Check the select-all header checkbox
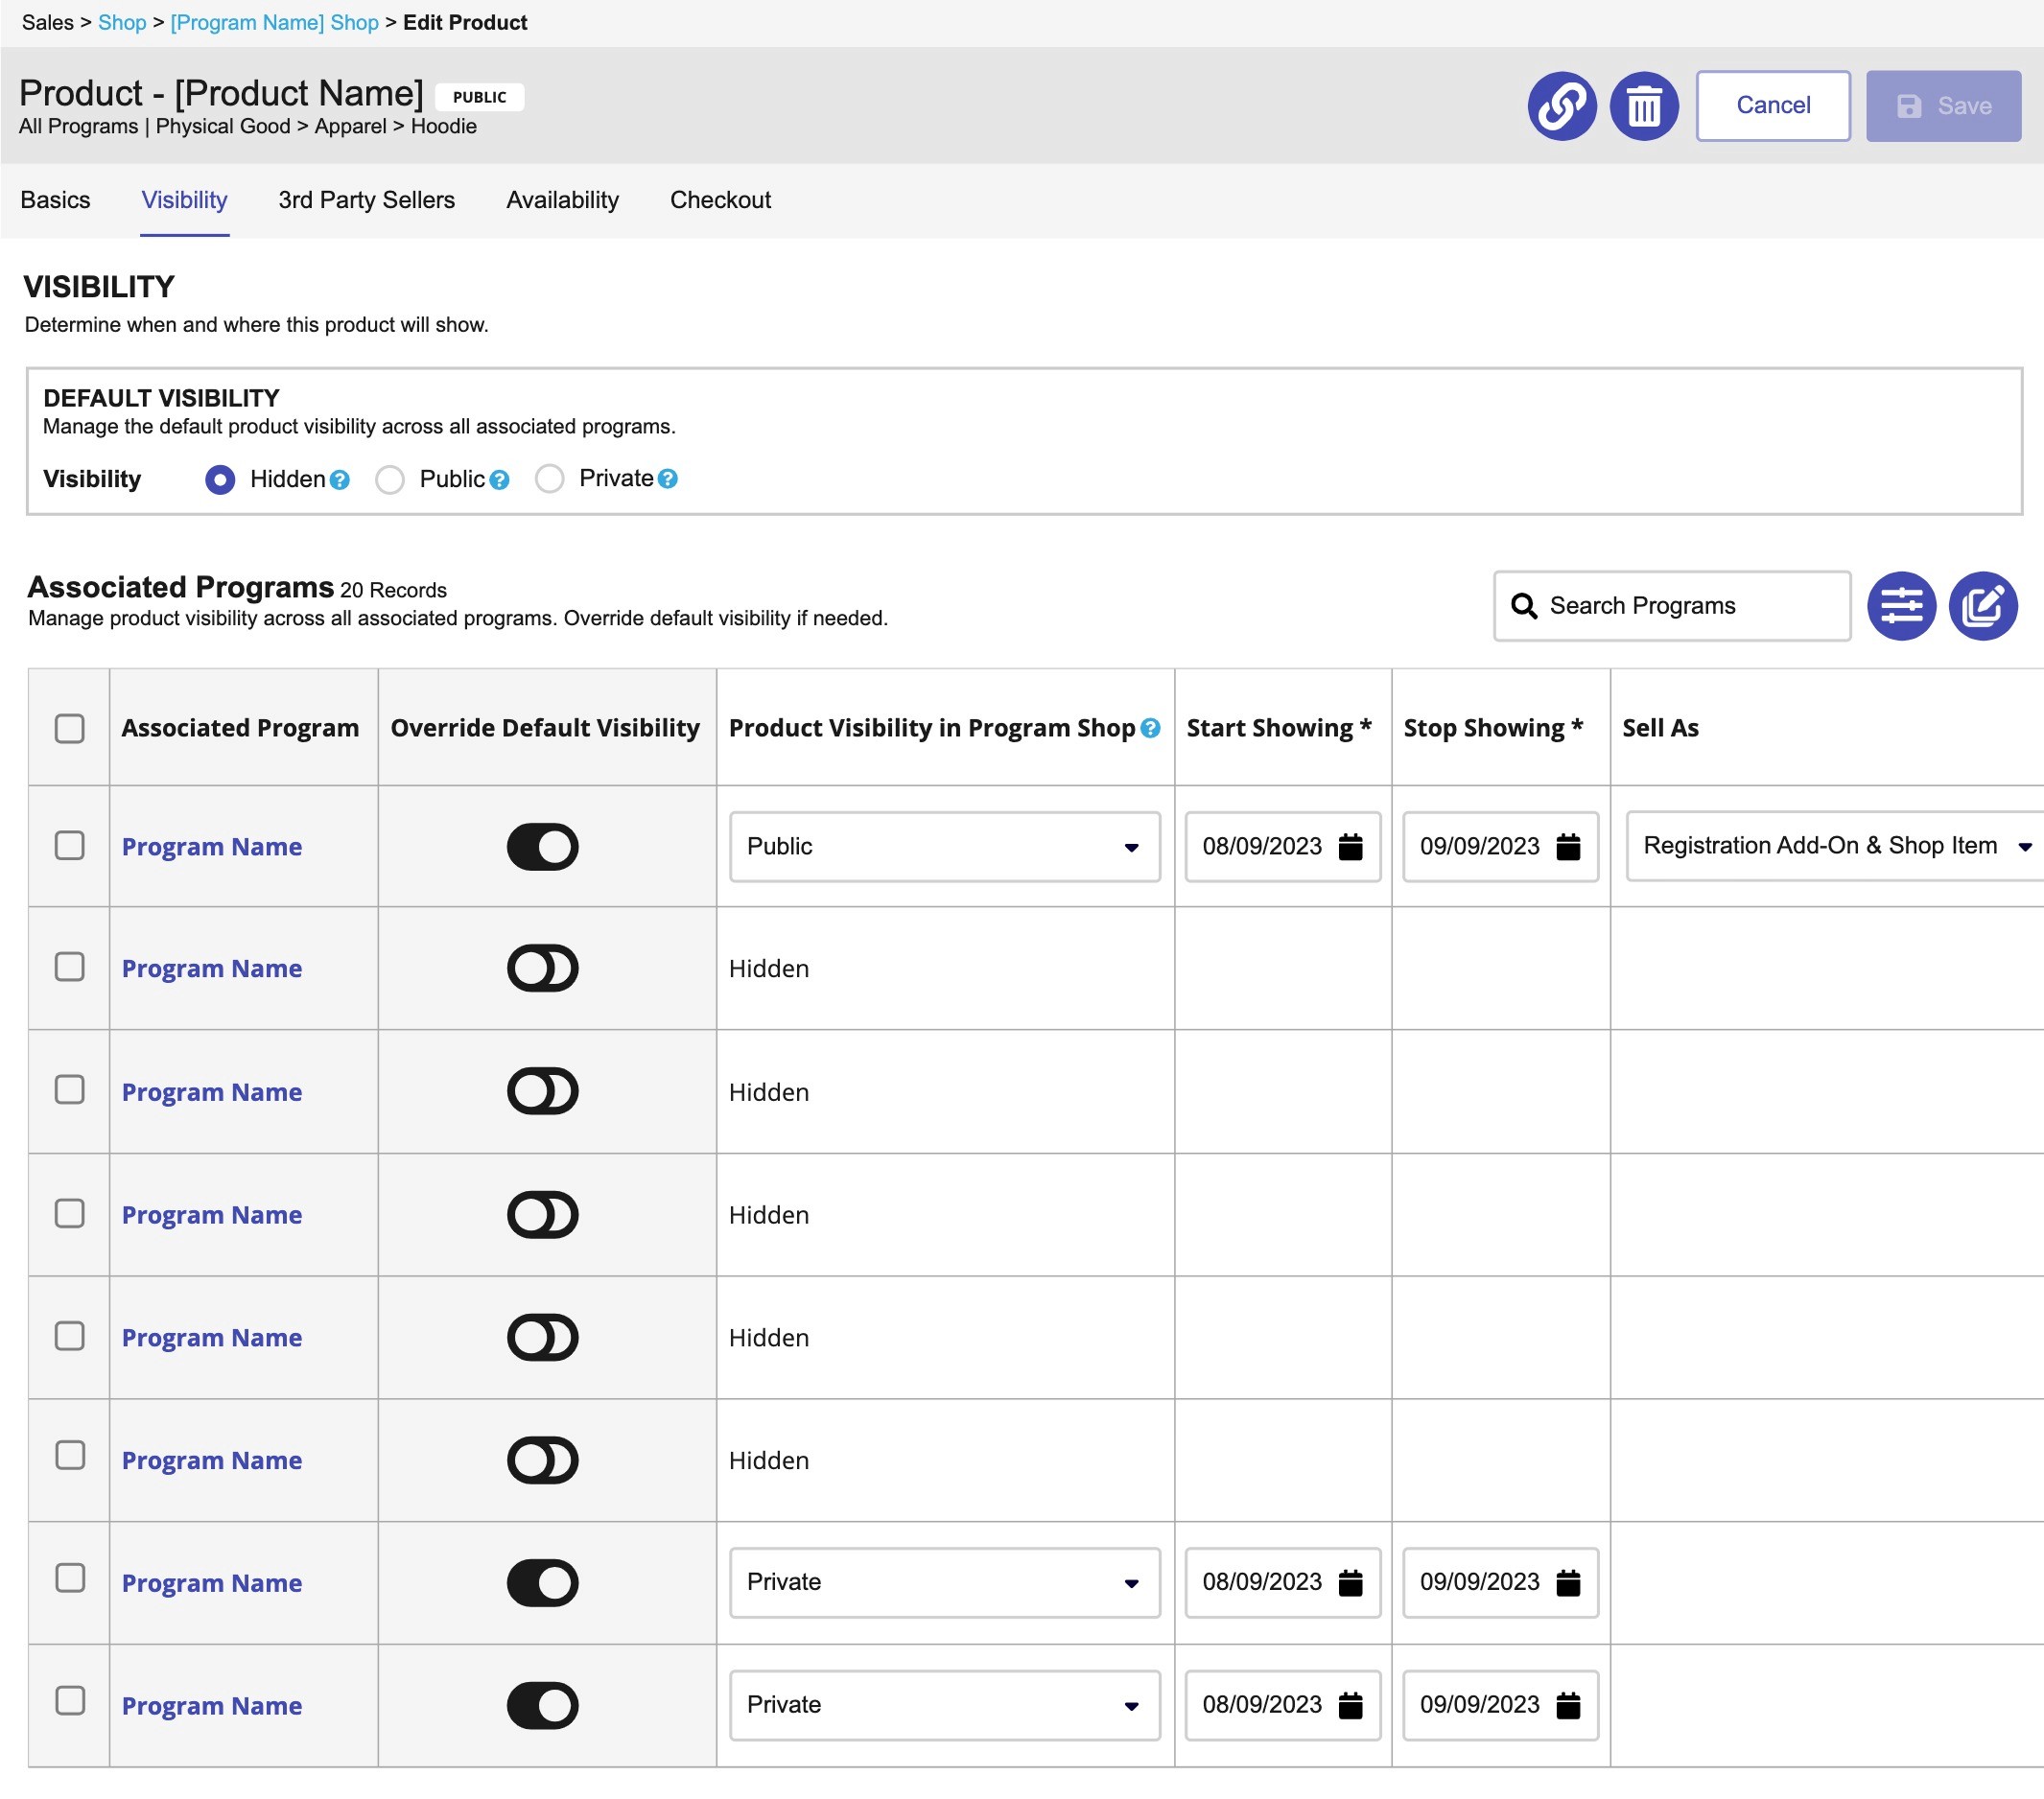2044x1799 pixels. [69, 728]
